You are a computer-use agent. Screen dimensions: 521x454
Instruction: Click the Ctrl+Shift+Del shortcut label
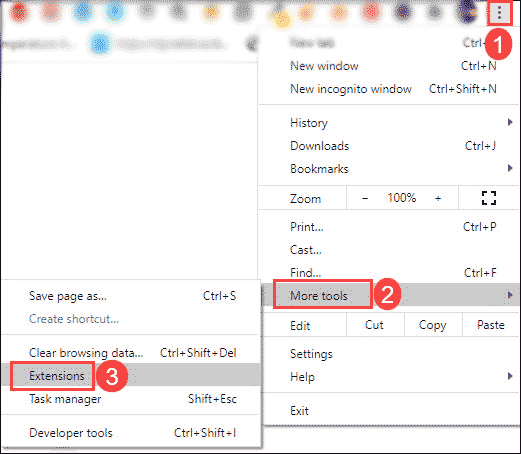[198, 353]
